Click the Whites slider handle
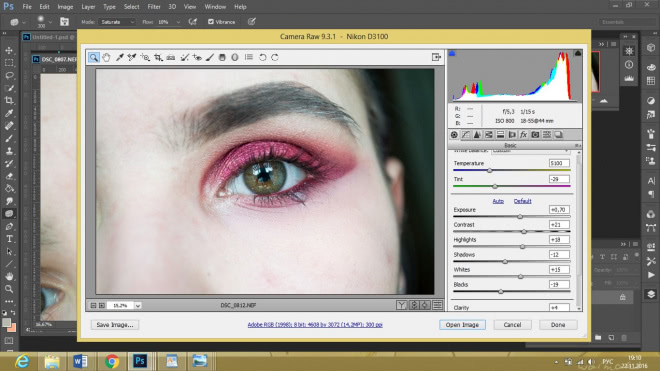660x371 pixels. click(521, 277)
